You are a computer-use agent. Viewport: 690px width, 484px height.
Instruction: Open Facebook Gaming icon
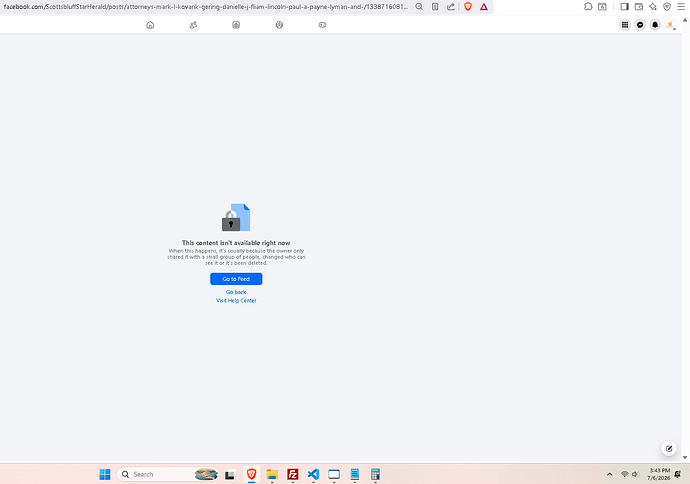click(322, 25)
